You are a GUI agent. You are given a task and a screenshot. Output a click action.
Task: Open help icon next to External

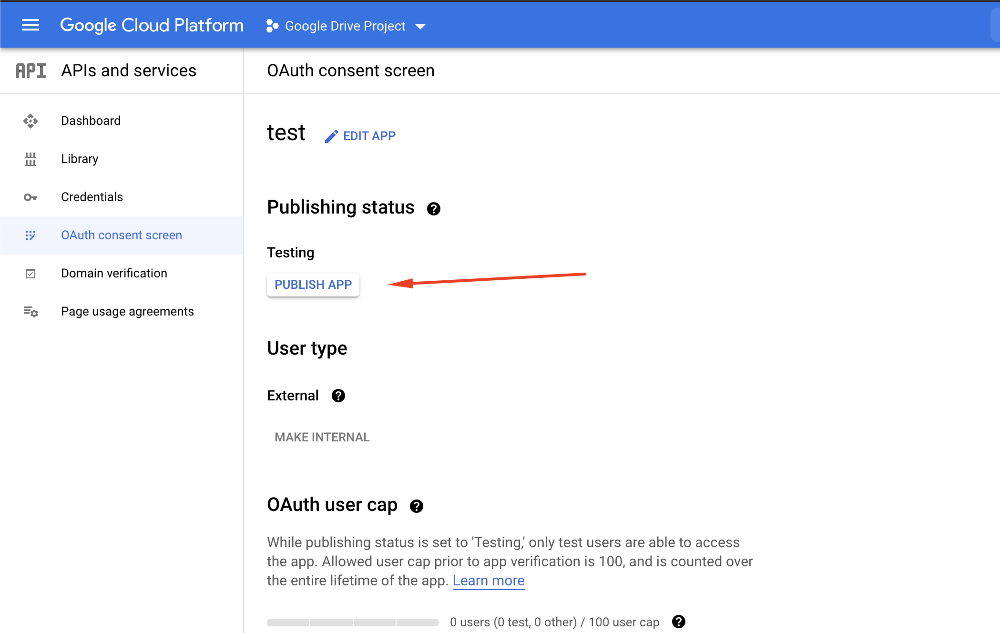(x=339, y=396)
